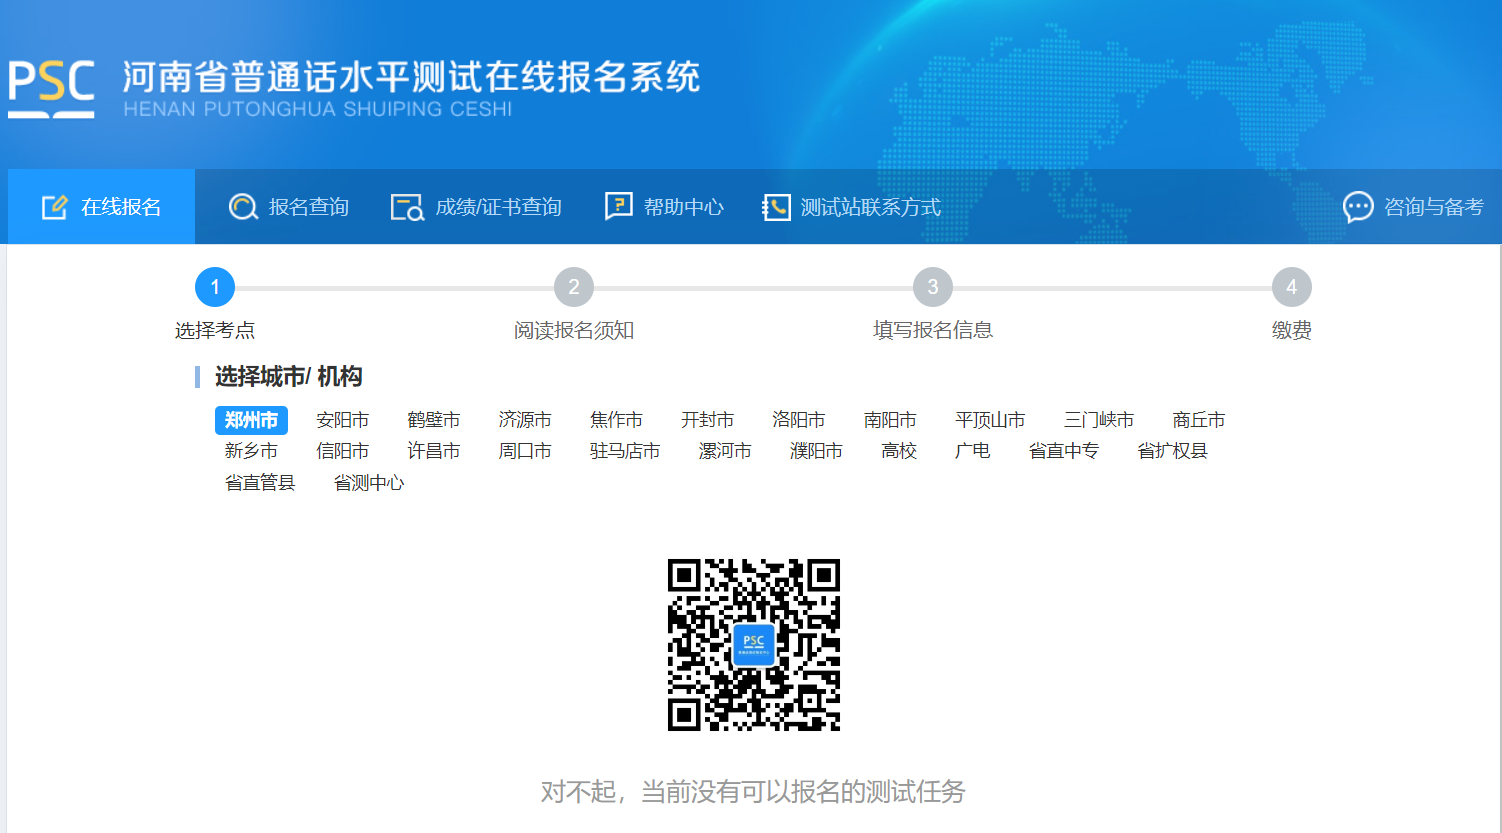Image resolution: width=1502 pixels, height=833 pixels.
Task: Select 驻马店市 city option
Action: [x=625, y=451]
